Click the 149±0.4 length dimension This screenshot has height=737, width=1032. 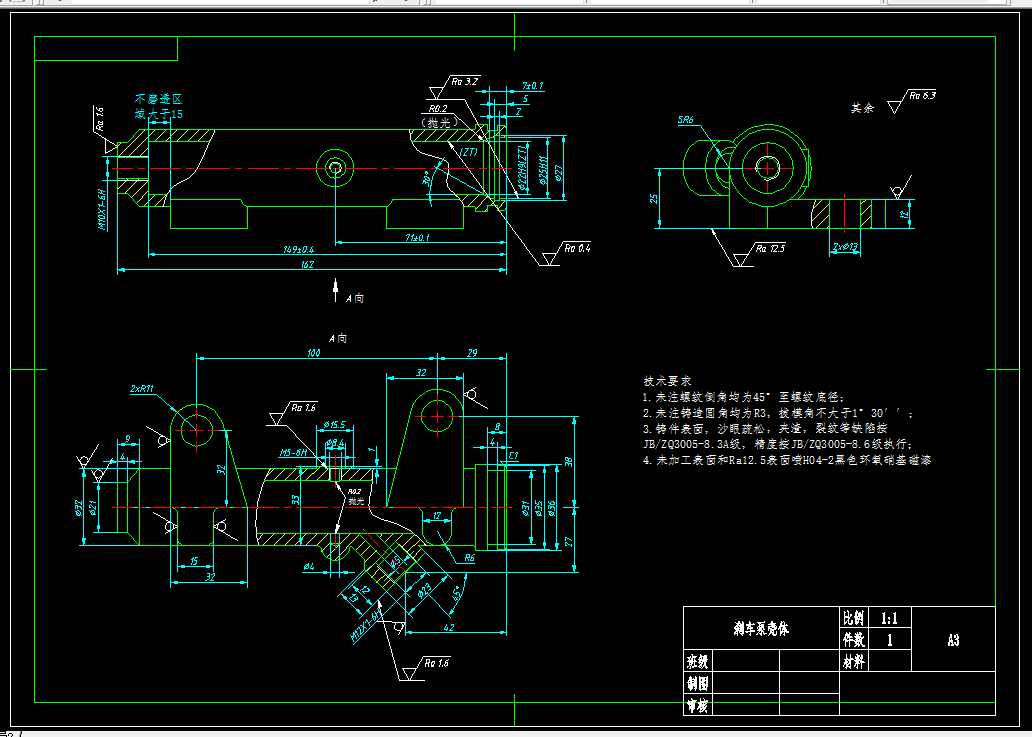coord(299,249)
